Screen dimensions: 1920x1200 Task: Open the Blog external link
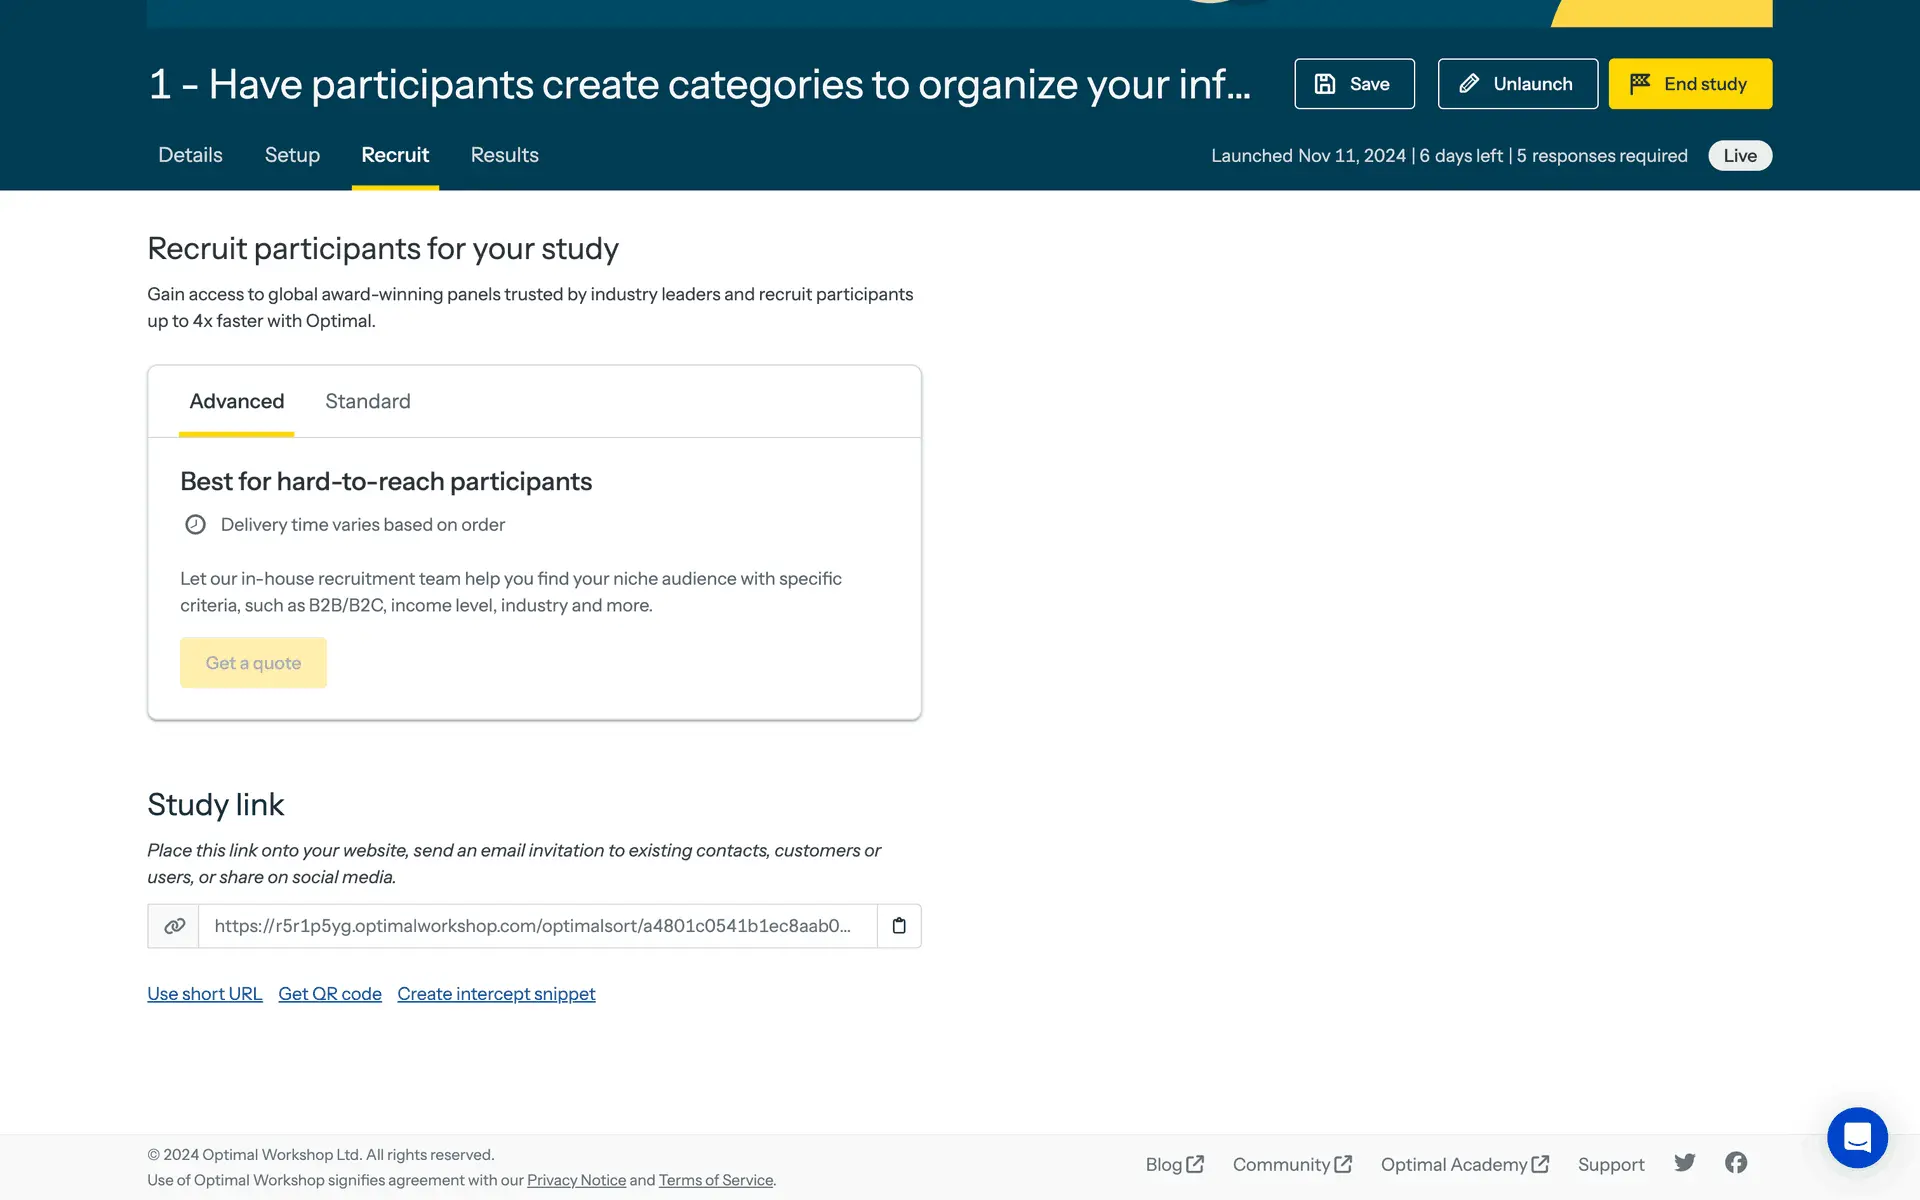(x=1174, y=1165)
